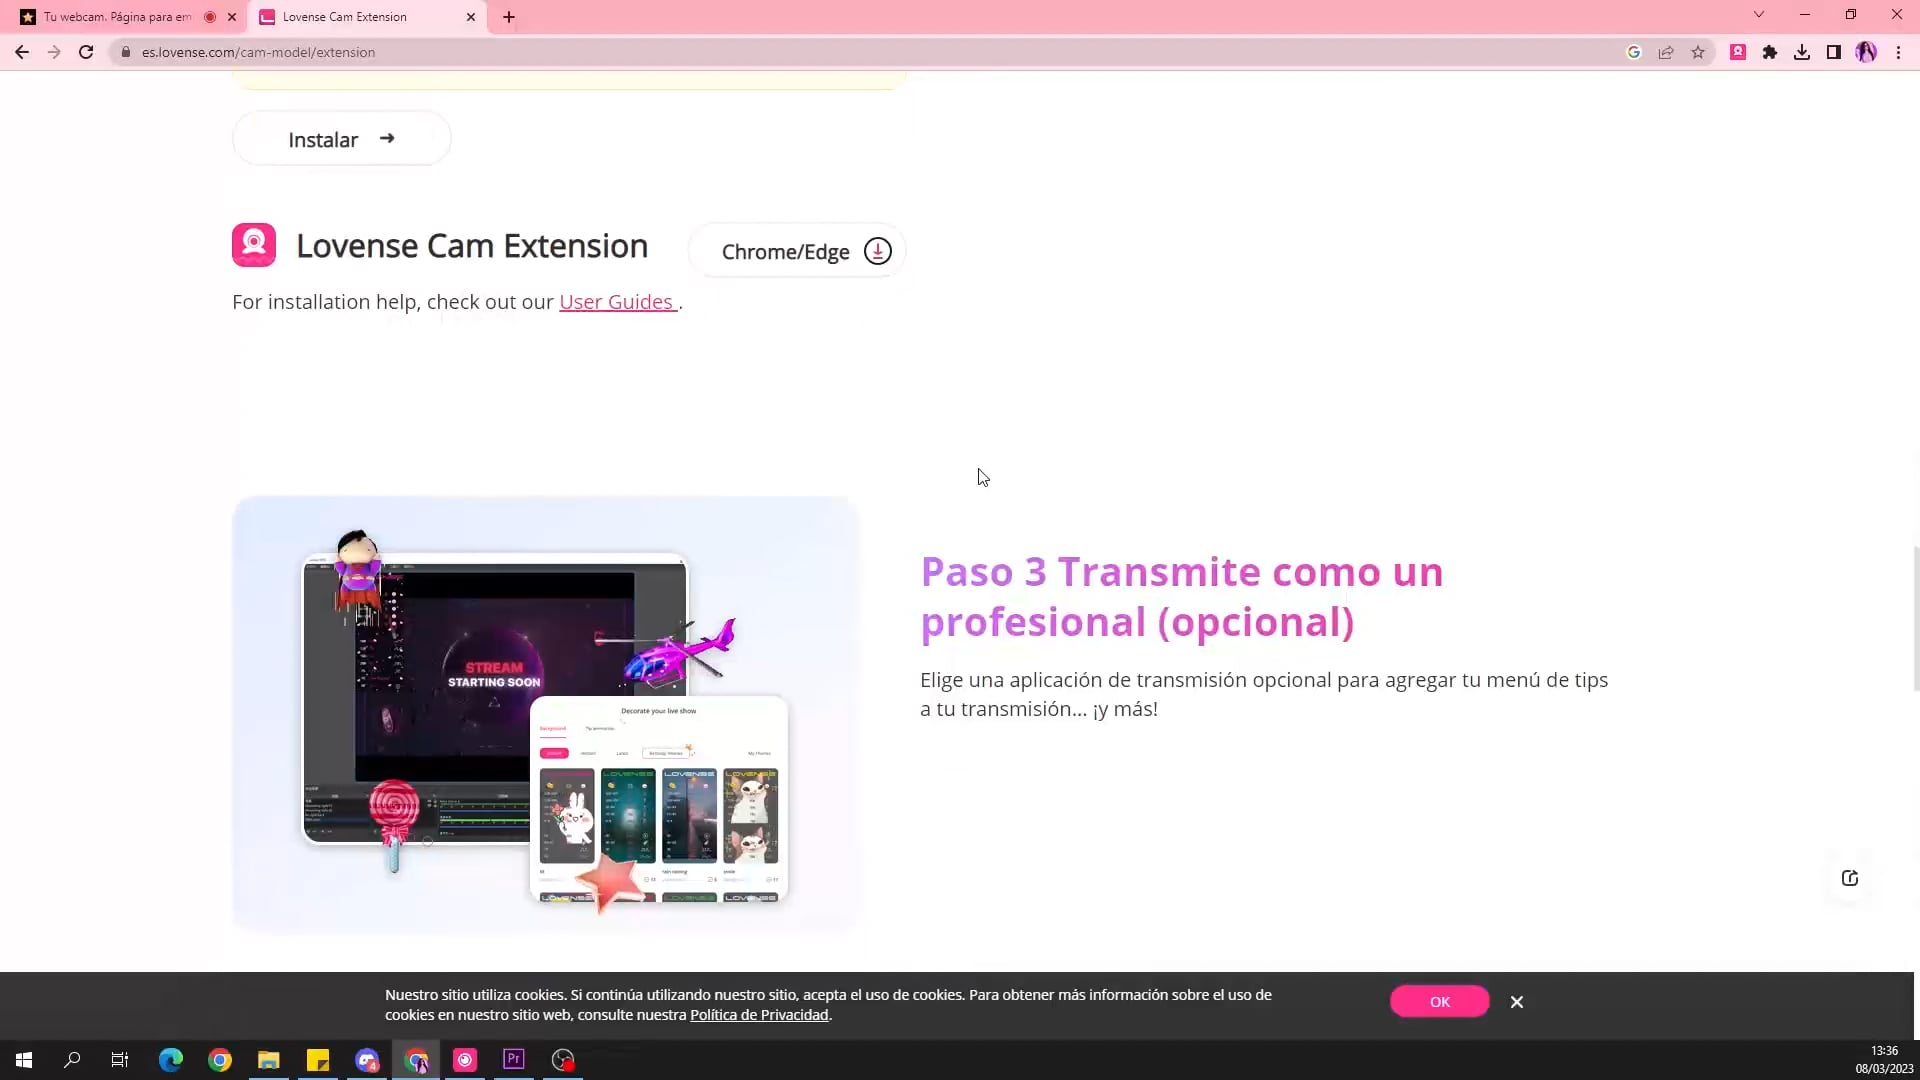Open the Política de Privacidad link
1920x1080 pixels.
click(759, 1015)
